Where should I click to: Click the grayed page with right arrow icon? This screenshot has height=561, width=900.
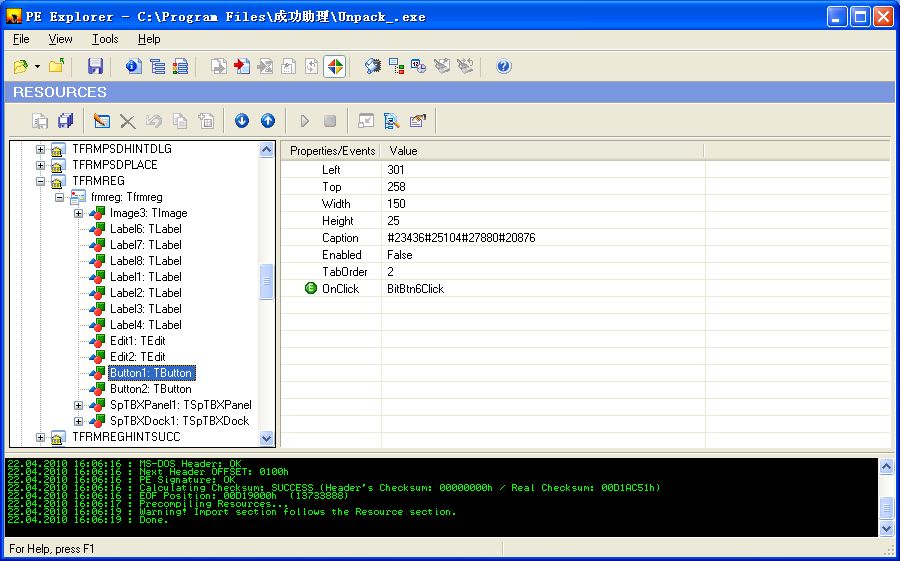pyautogui.click(x=218, y=67)
